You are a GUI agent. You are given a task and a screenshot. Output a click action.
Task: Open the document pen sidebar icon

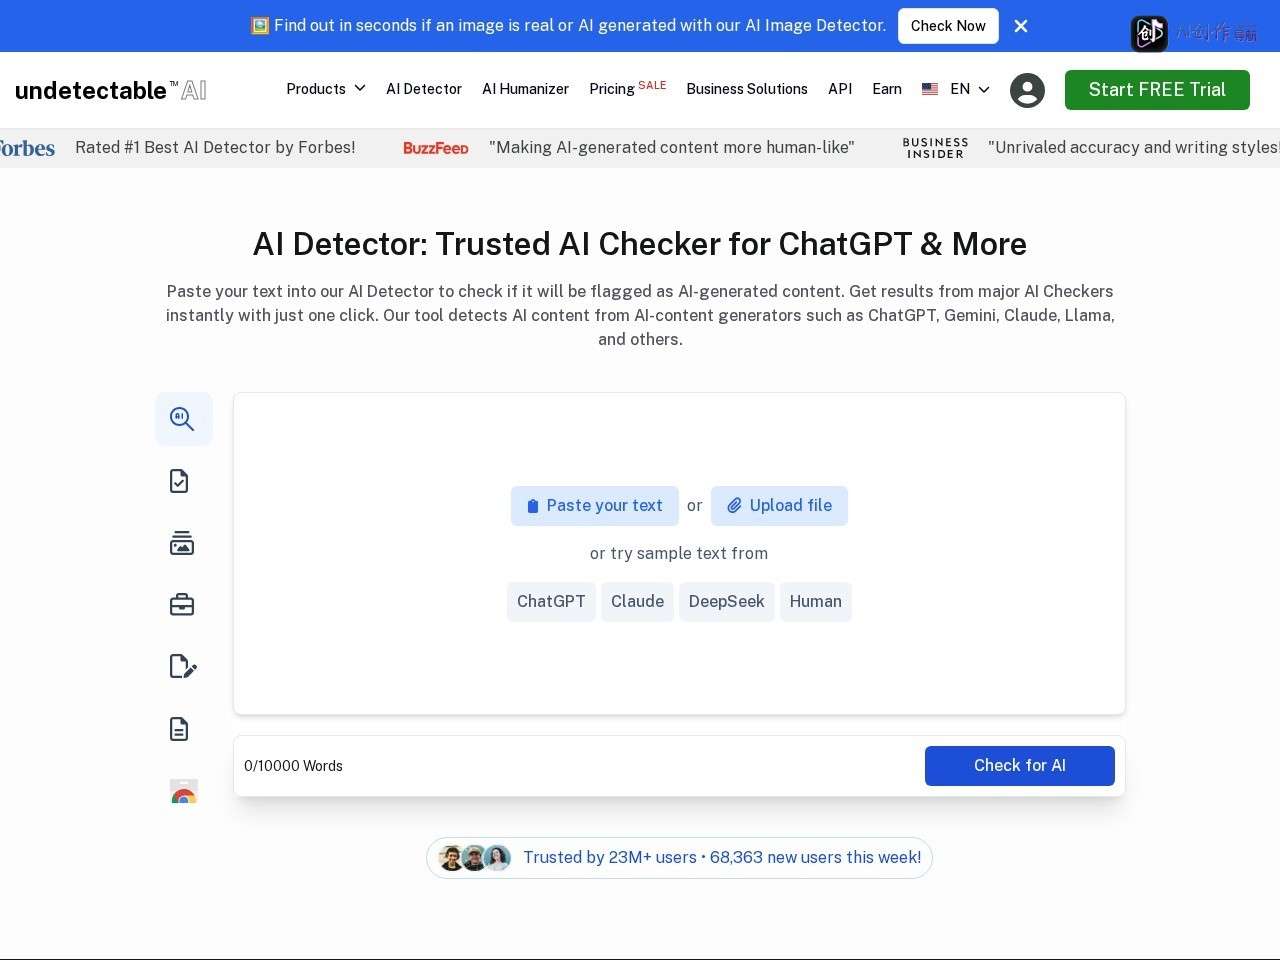[x=183, y=666]
